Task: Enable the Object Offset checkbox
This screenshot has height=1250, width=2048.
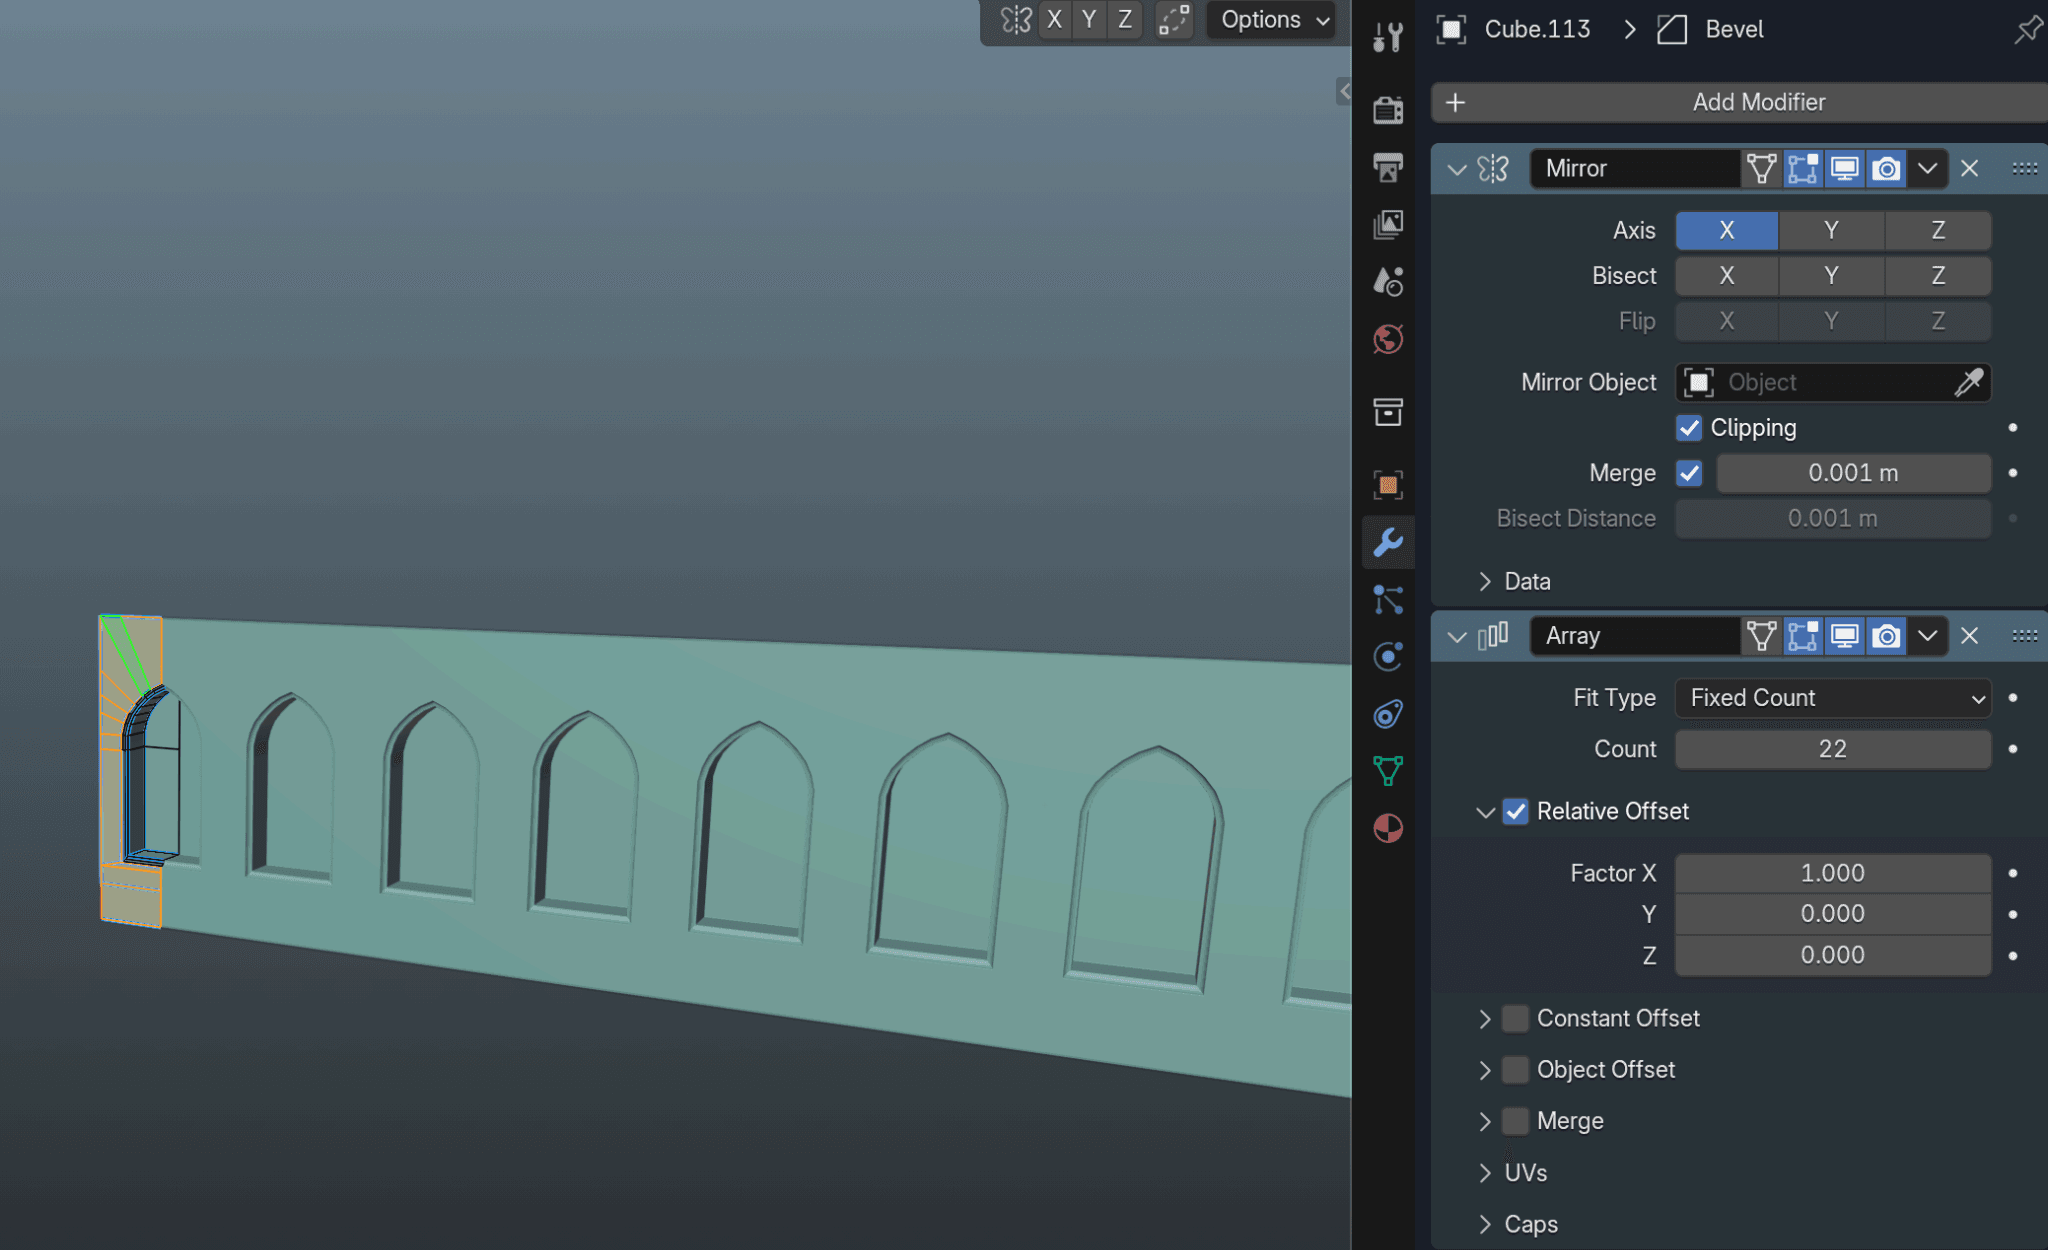Action: point(1516,1070)
